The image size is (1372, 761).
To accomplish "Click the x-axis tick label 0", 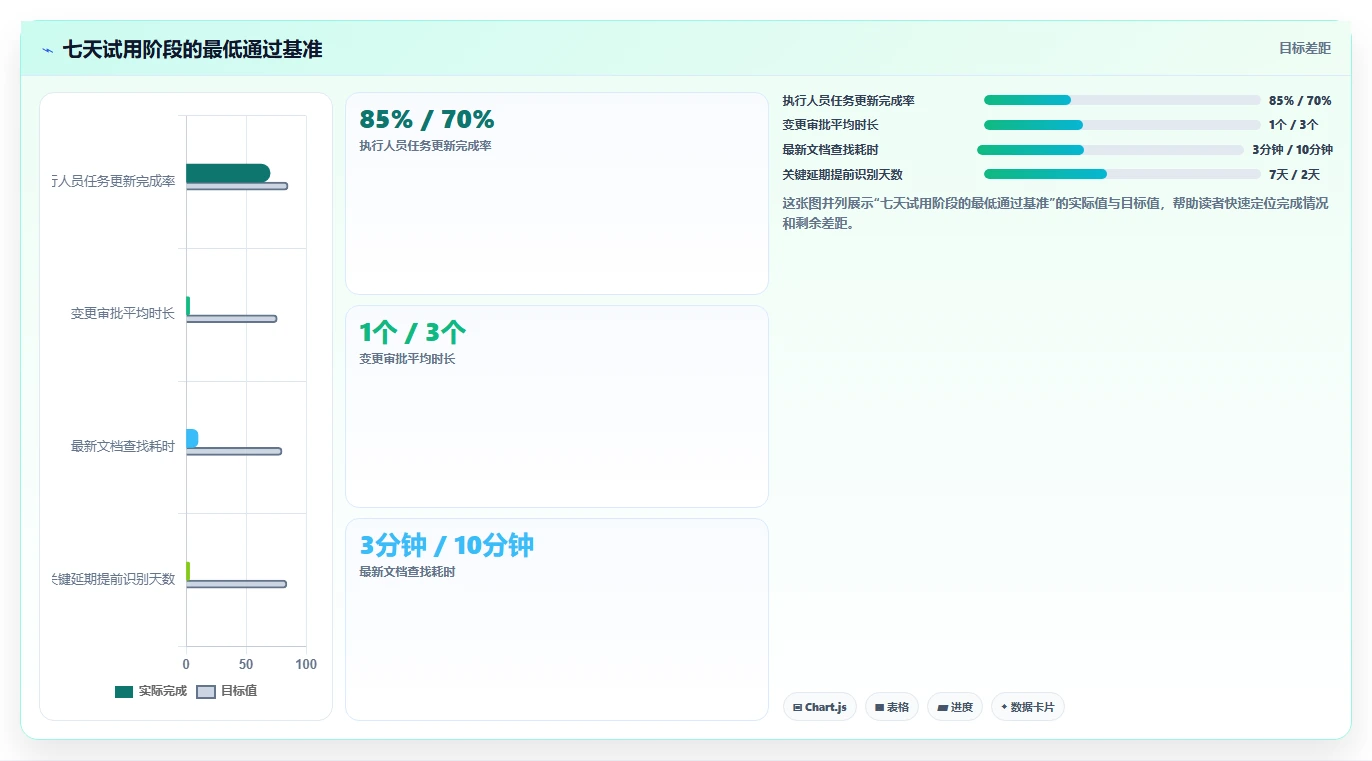I will pos(186,664).
